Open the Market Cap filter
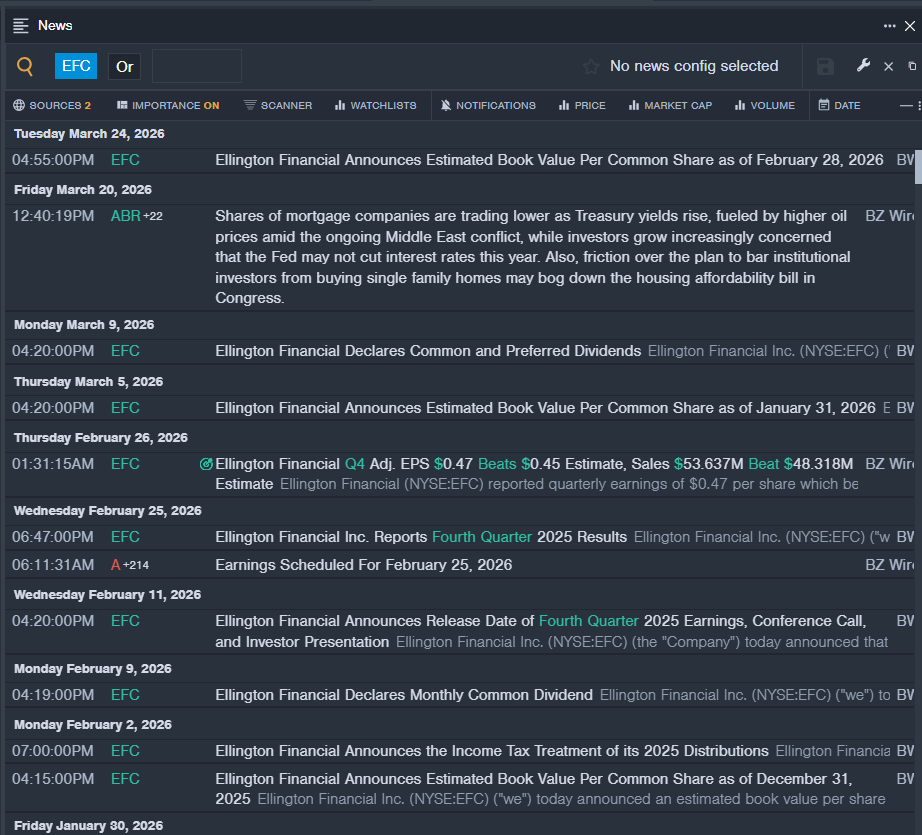 click(670, 105)
